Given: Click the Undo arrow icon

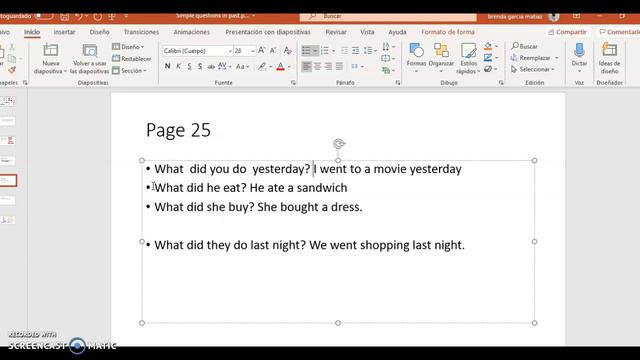Looking at the screenshot, I should 79,17.
